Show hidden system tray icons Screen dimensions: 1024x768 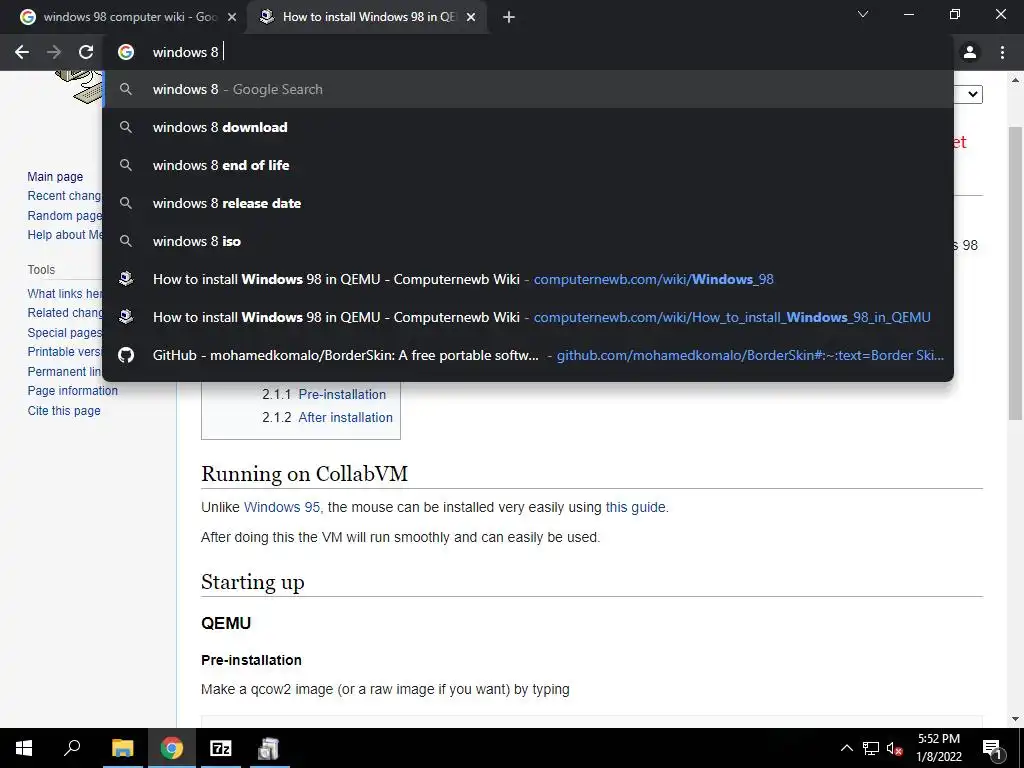pos(846,748)
